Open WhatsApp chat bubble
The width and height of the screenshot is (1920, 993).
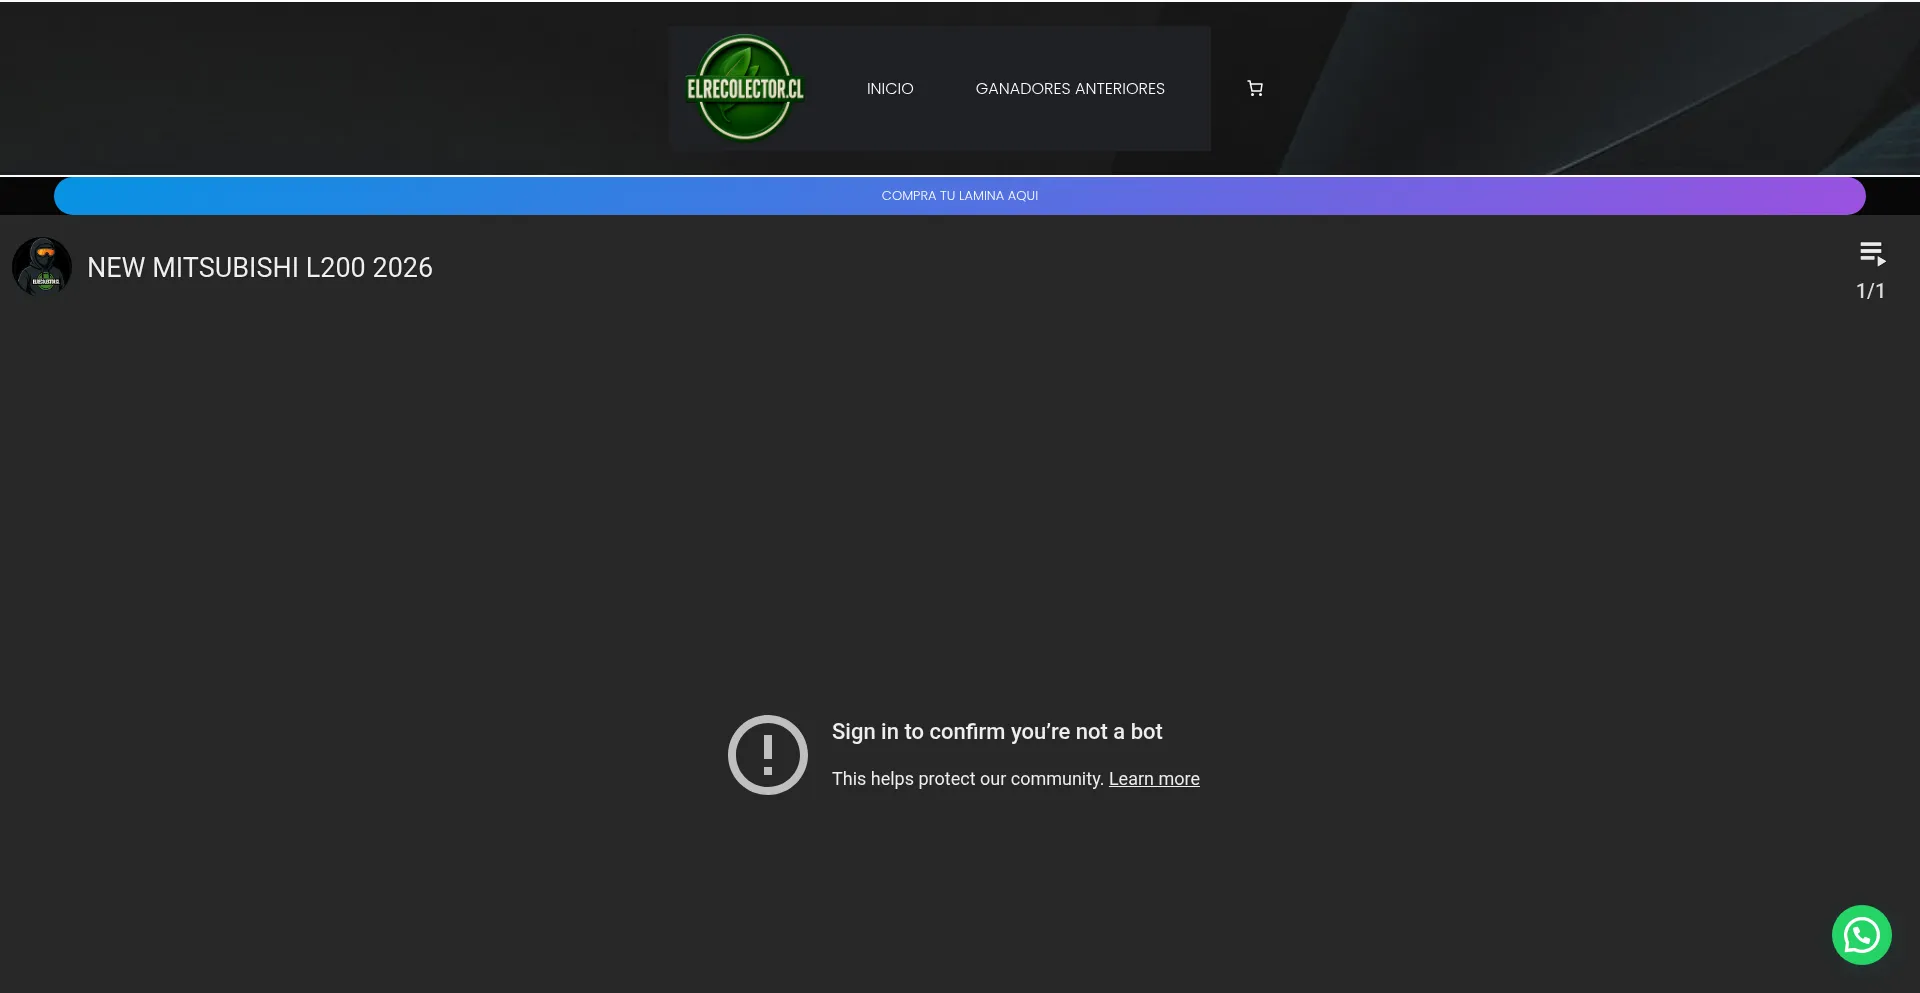[x=1861, y=935]
